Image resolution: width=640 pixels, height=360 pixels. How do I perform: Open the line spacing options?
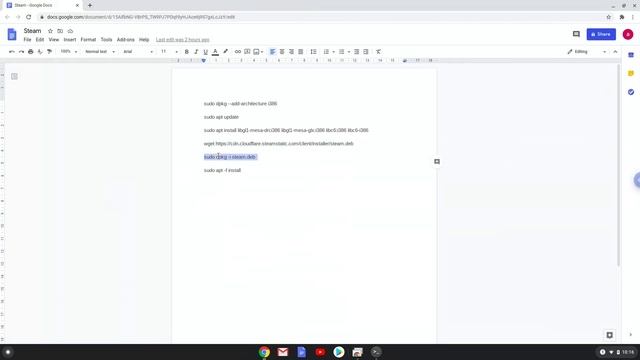313,52
